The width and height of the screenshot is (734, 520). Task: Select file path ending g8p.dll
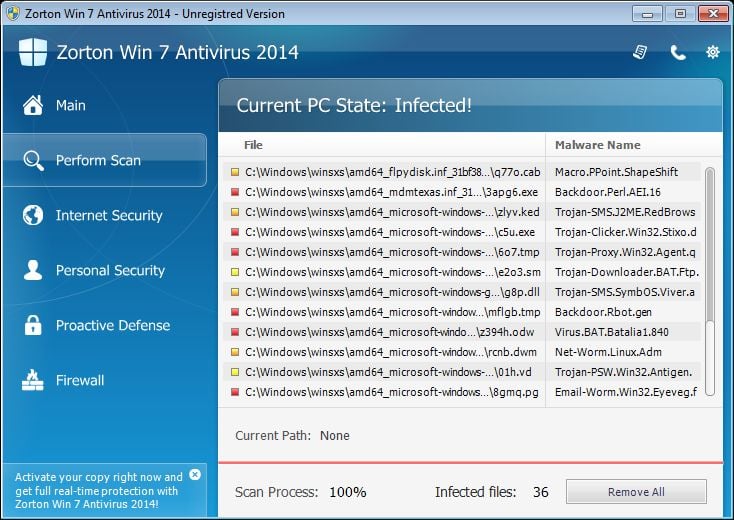point(392,292)
